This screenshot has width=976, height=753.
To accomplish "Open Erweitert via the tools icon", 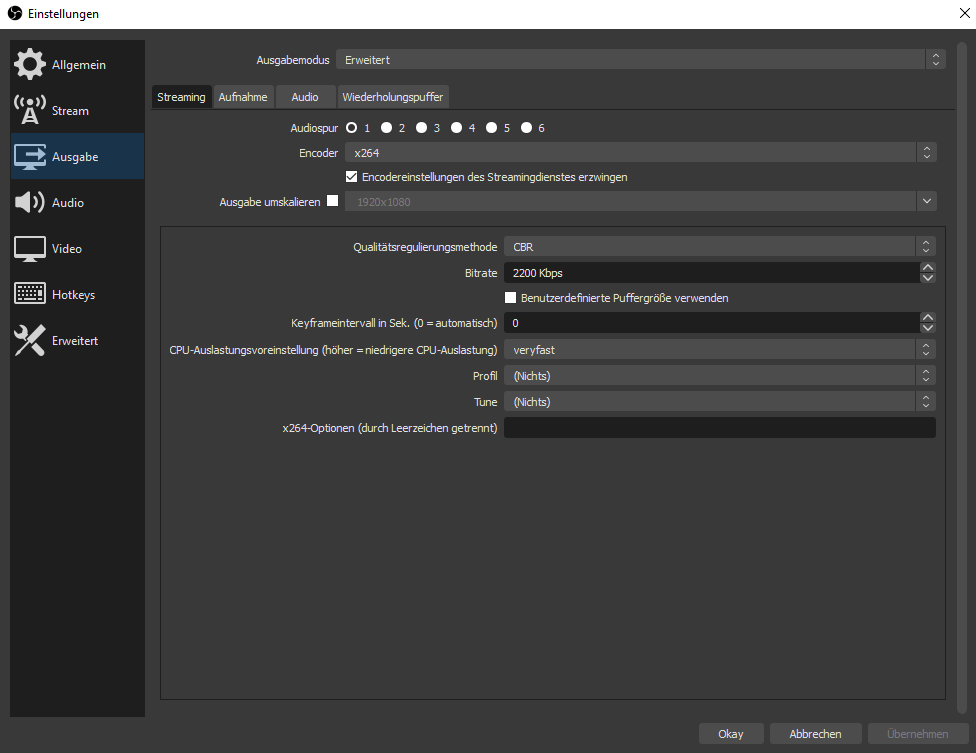I will click(29, 341).
